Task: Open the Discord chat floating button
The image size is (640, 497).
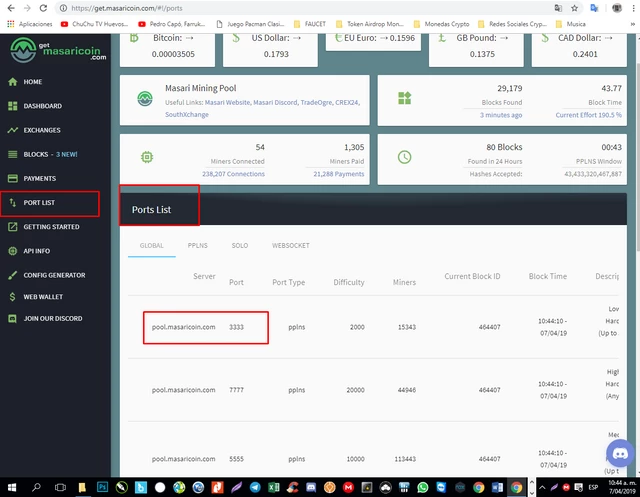Action: [x=620, y=453]
